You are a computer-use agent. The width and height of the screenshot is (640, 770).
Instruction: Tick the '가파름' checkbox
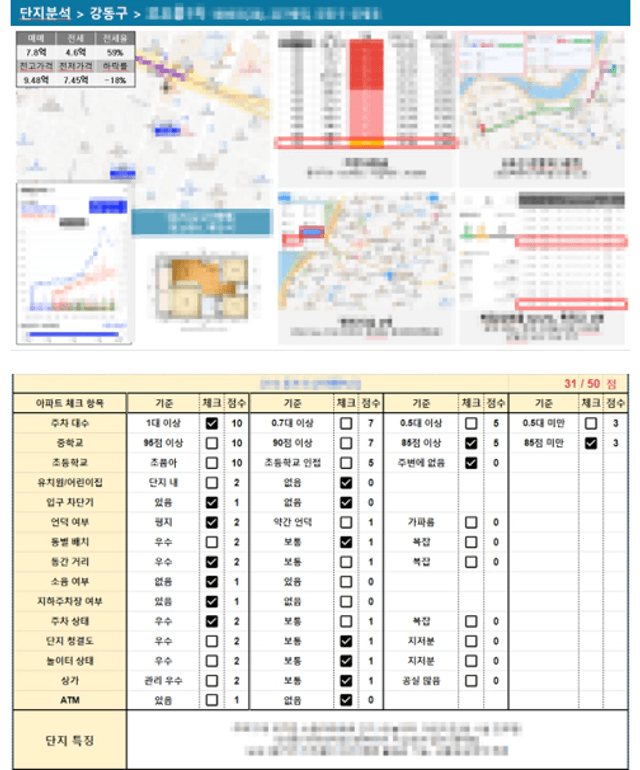pos(471,522)
